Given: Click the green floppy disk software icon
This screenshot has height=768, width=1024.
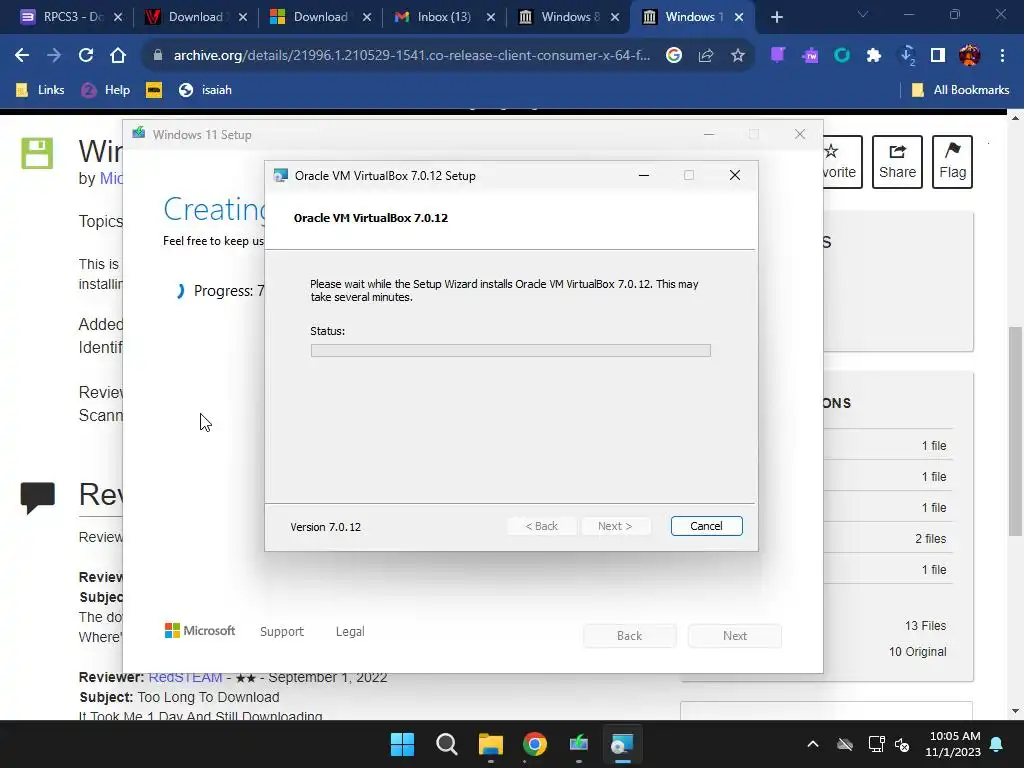Looking at the screenshot, I should point(37,153).
